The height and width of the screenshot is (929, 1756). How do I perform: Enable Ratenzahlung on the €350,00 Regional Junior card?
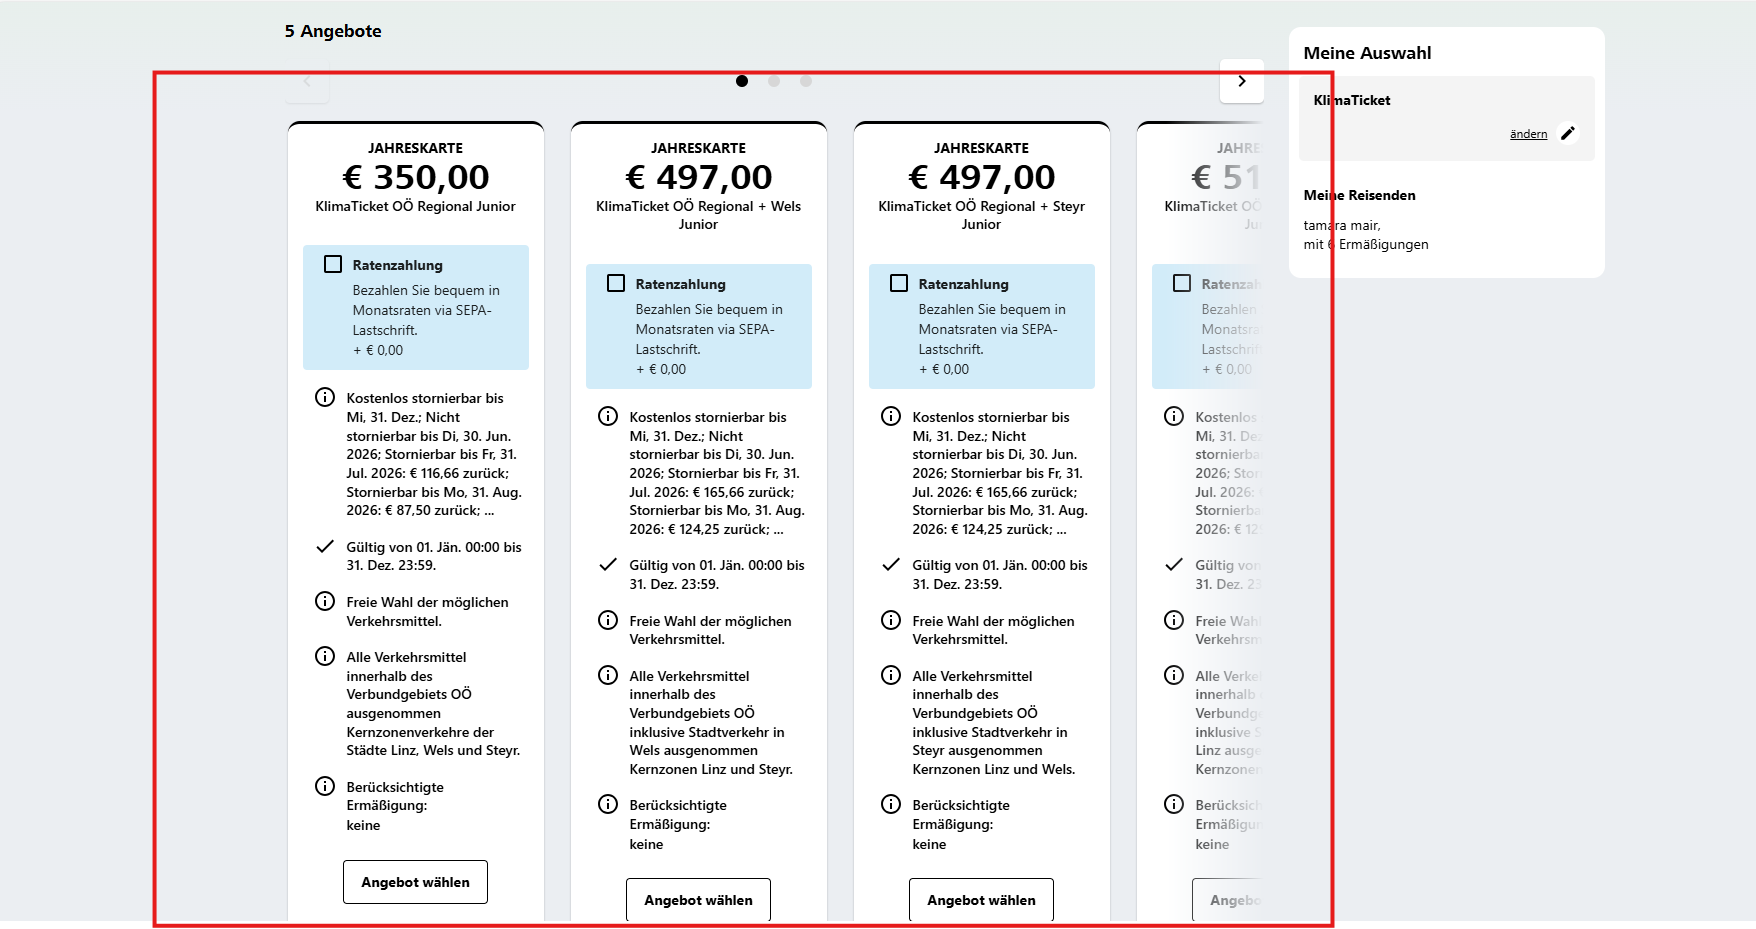pyautogui.click(x=333, y=264)
